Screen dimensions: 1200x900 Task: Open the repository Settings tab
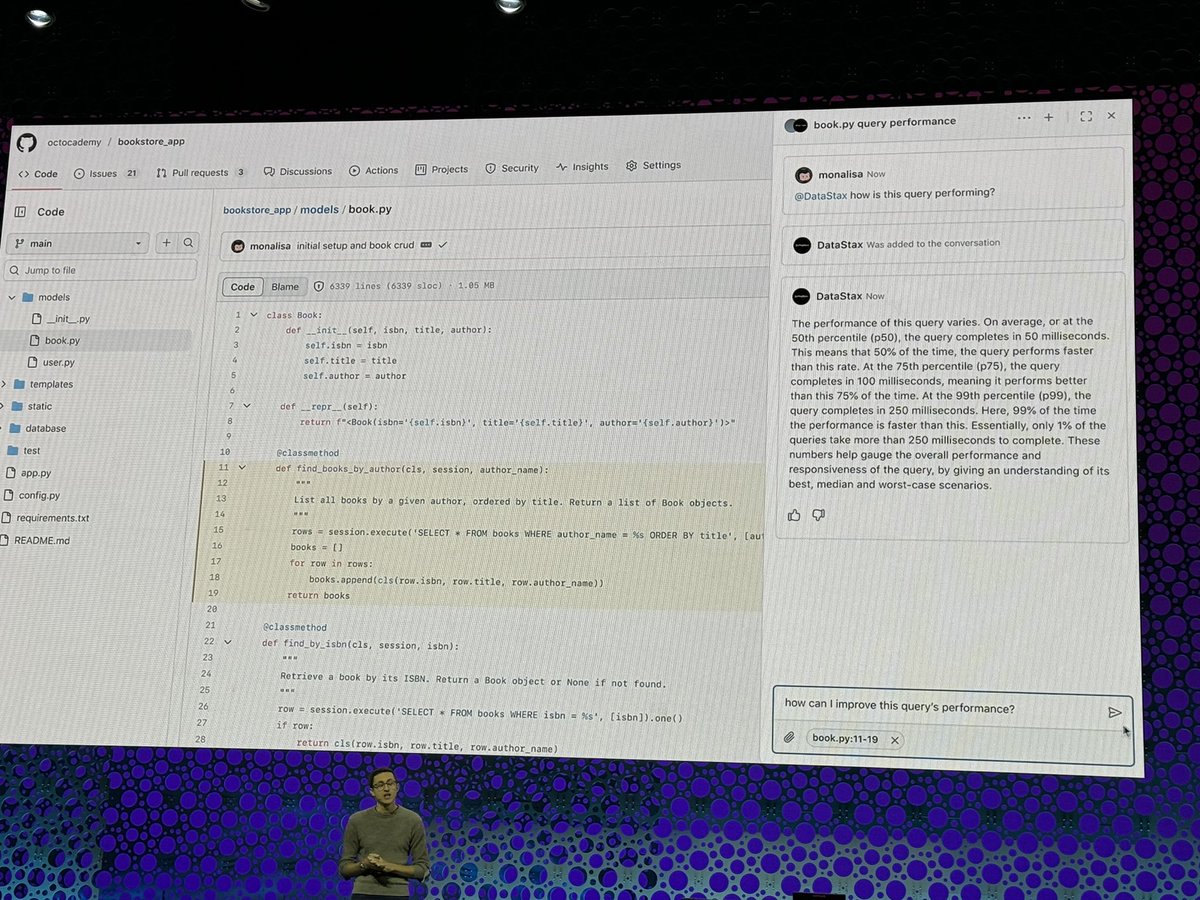click(x=654, y=165)
